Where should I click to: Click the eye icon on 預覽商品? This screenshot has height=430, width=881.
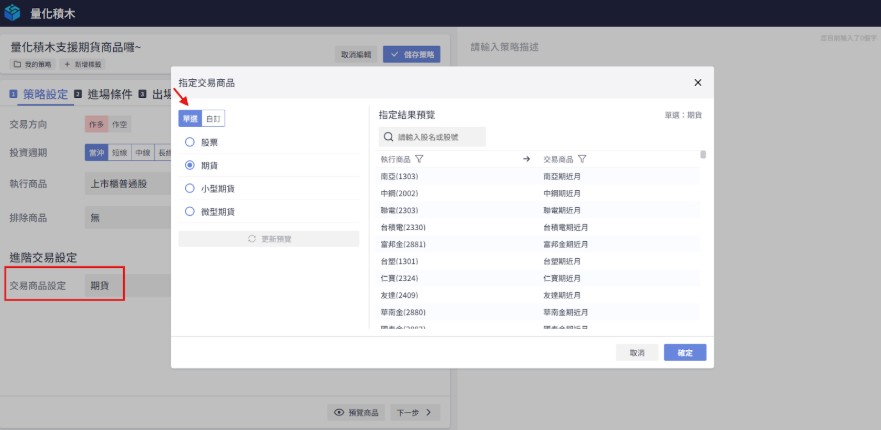click(x=339, y=412)
